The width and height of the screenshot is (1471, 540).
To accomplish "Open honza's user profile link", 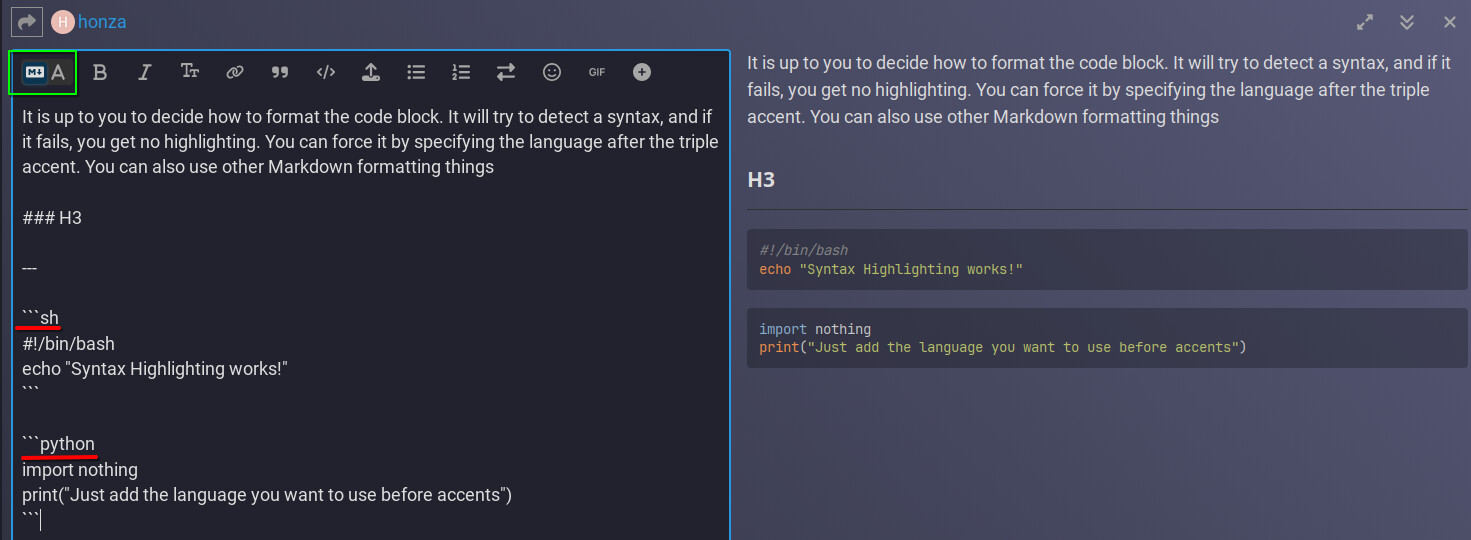I will [x=102, y=22].
